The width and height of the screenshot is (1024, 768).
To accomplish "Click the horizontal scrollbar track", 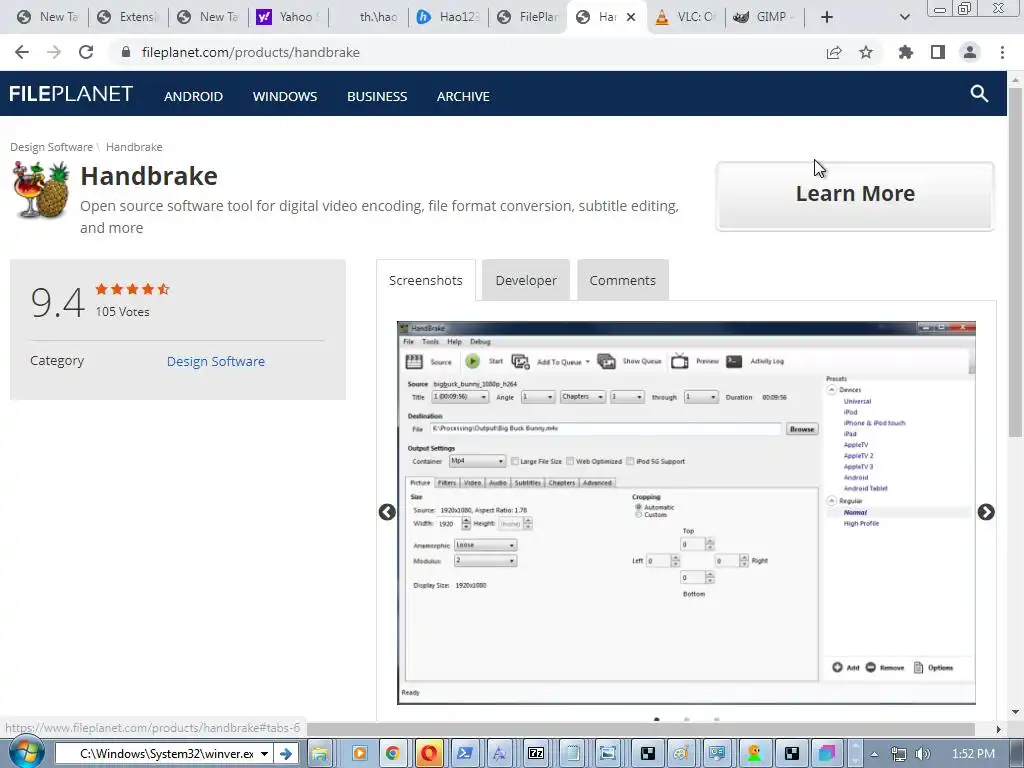I will 640,729.
